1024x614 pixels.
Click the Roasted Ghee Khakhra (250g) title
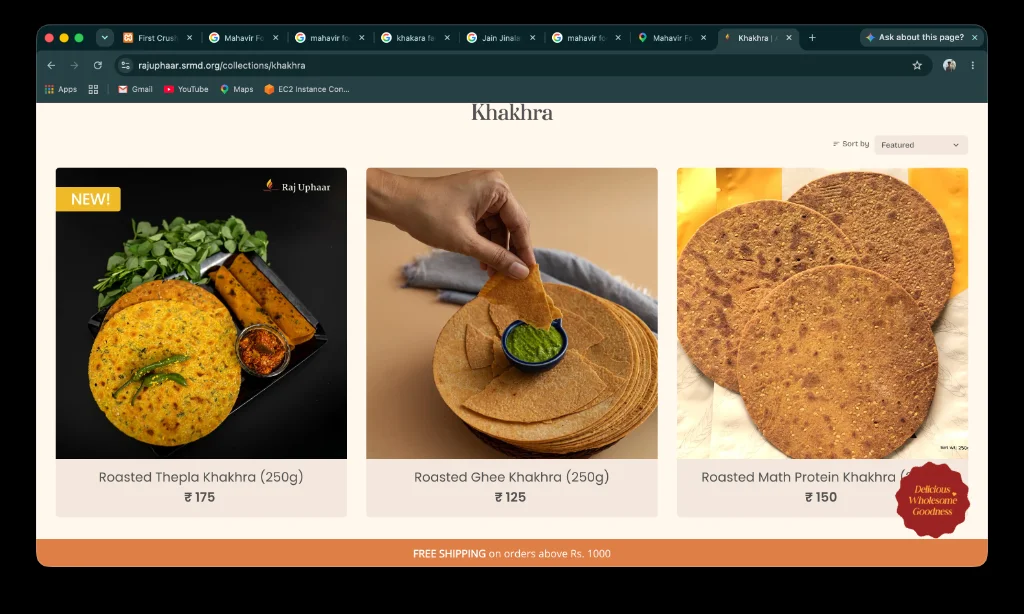[511, 477]
